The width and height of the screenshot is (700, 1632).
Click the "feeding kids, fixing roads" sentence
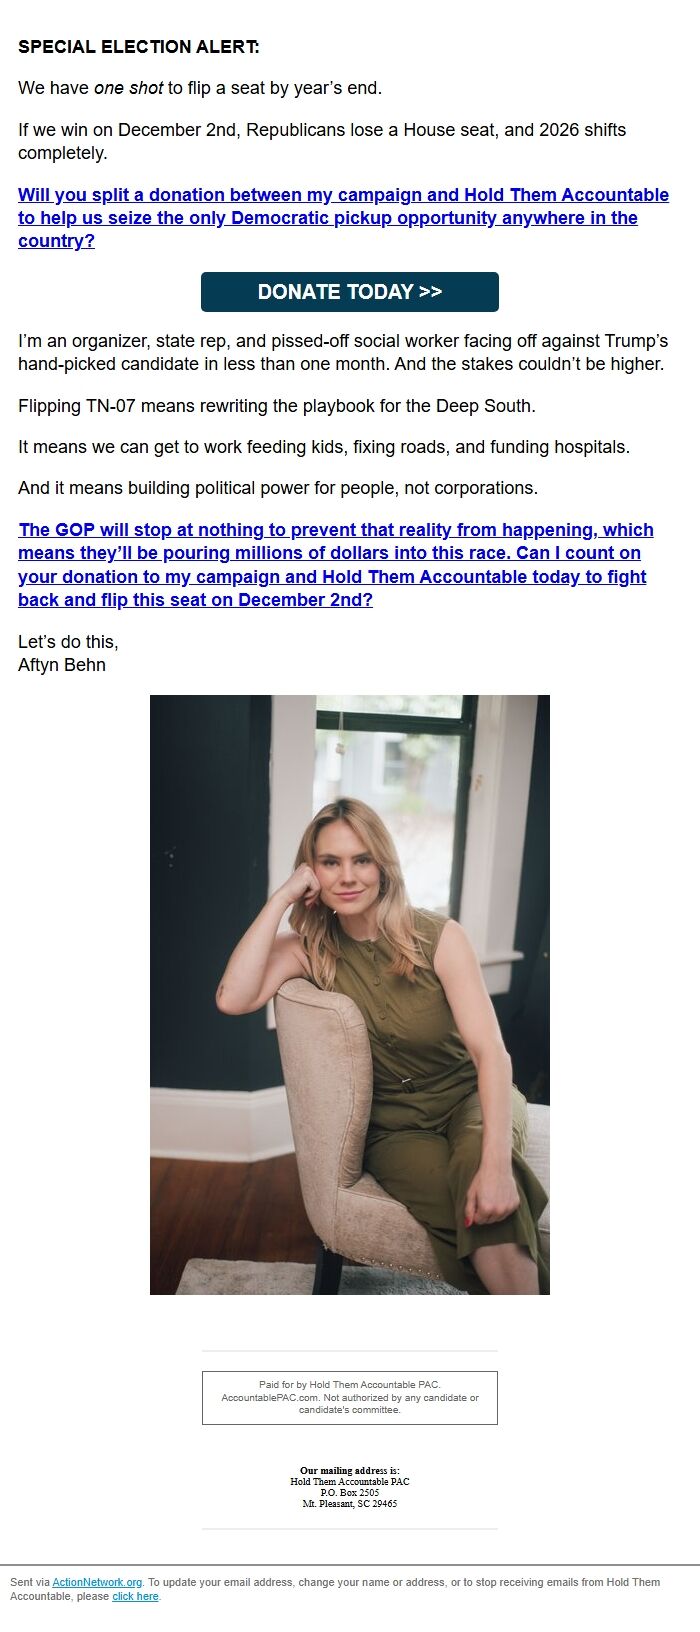point(324,447)
